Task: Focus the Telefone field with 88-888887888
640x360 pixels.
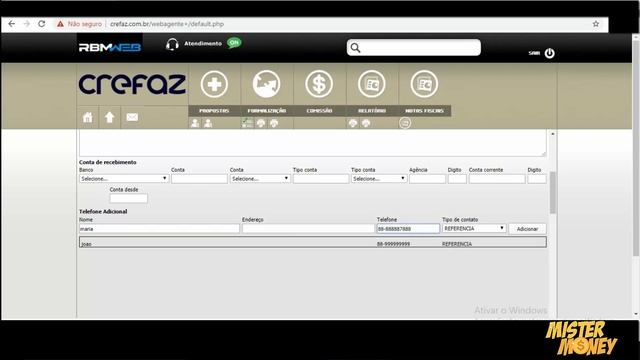Action: (408, 229)
